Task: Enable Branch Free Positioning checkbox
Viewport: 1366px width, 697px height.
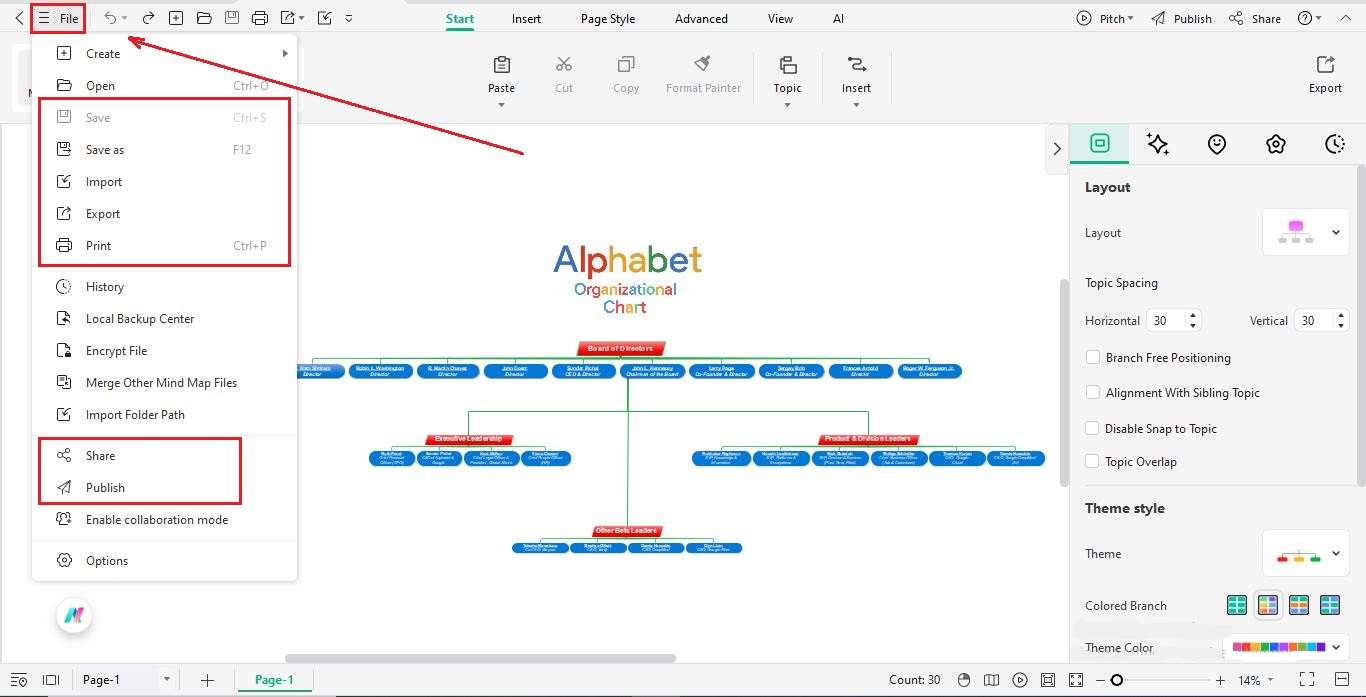Action: point(1093,357)
